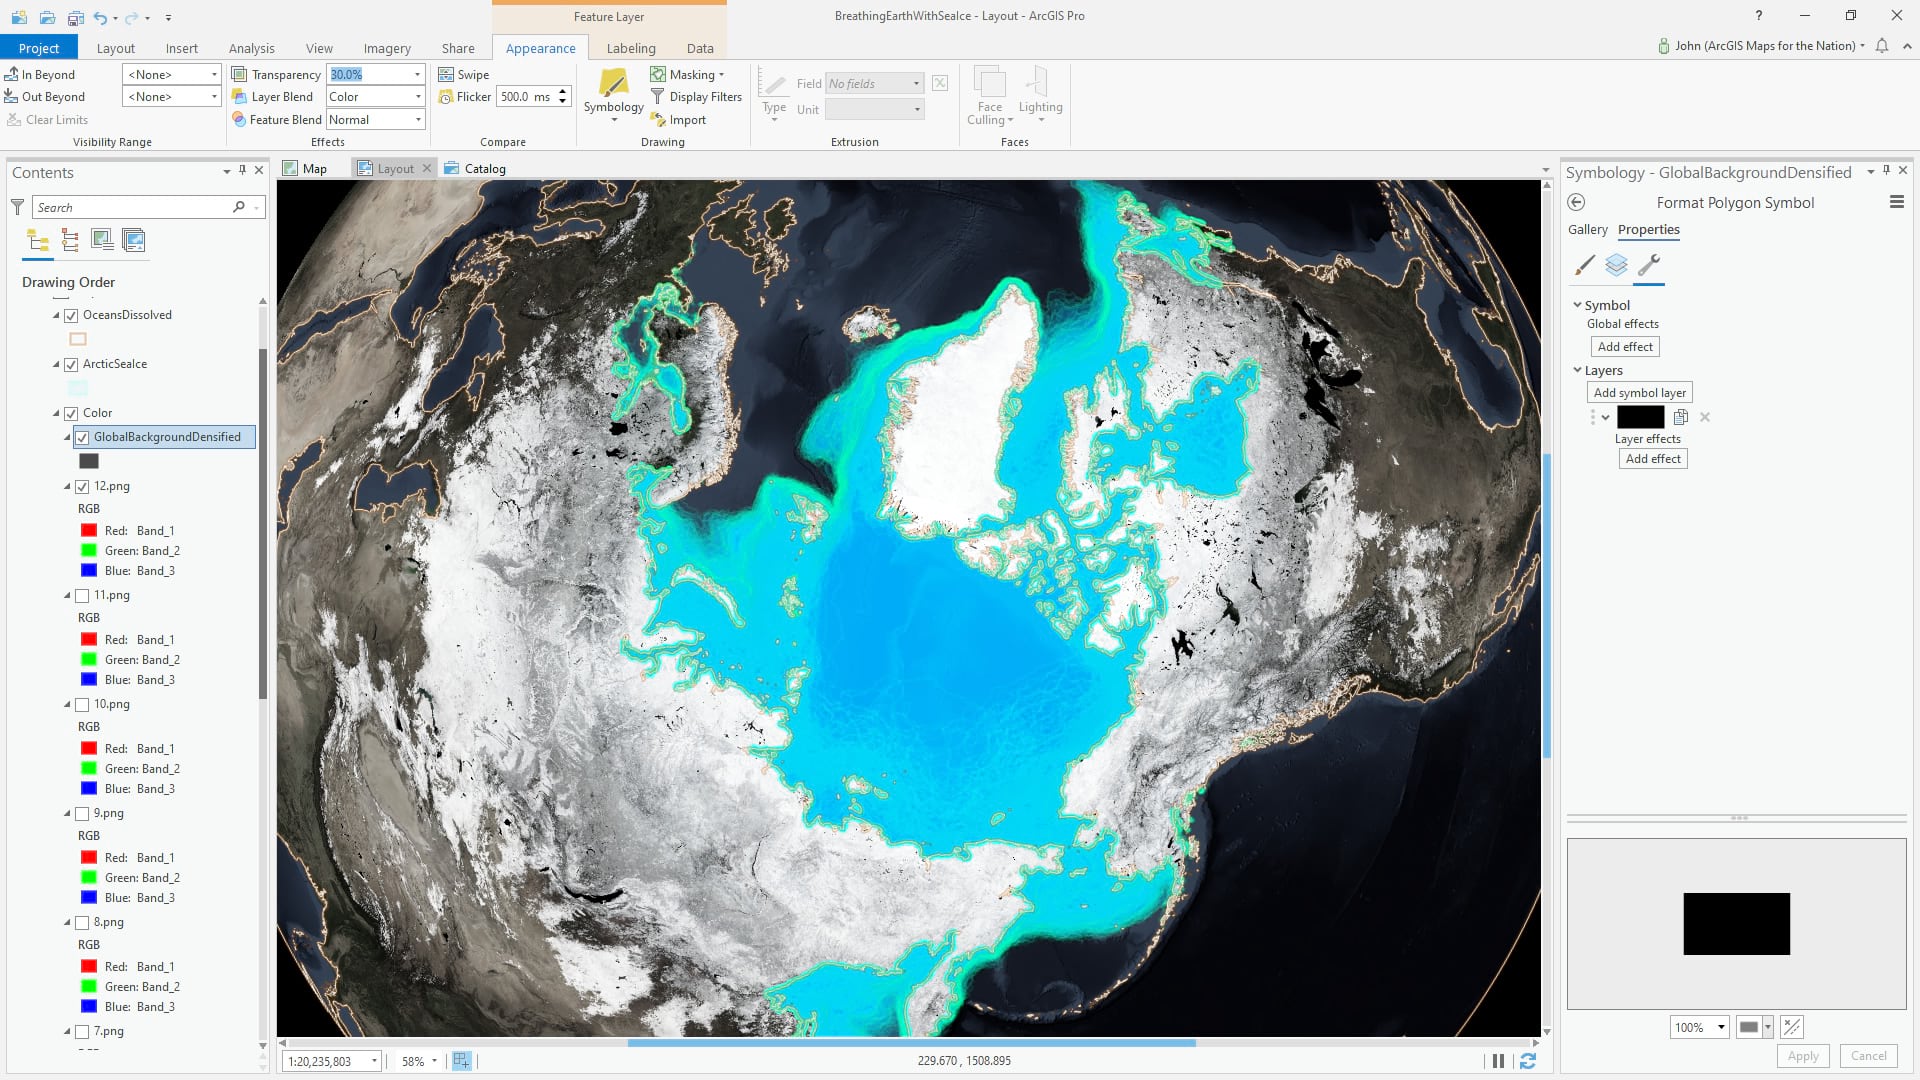
Task: Click the black color swatch in Layers
Action: pos(1639,417)
